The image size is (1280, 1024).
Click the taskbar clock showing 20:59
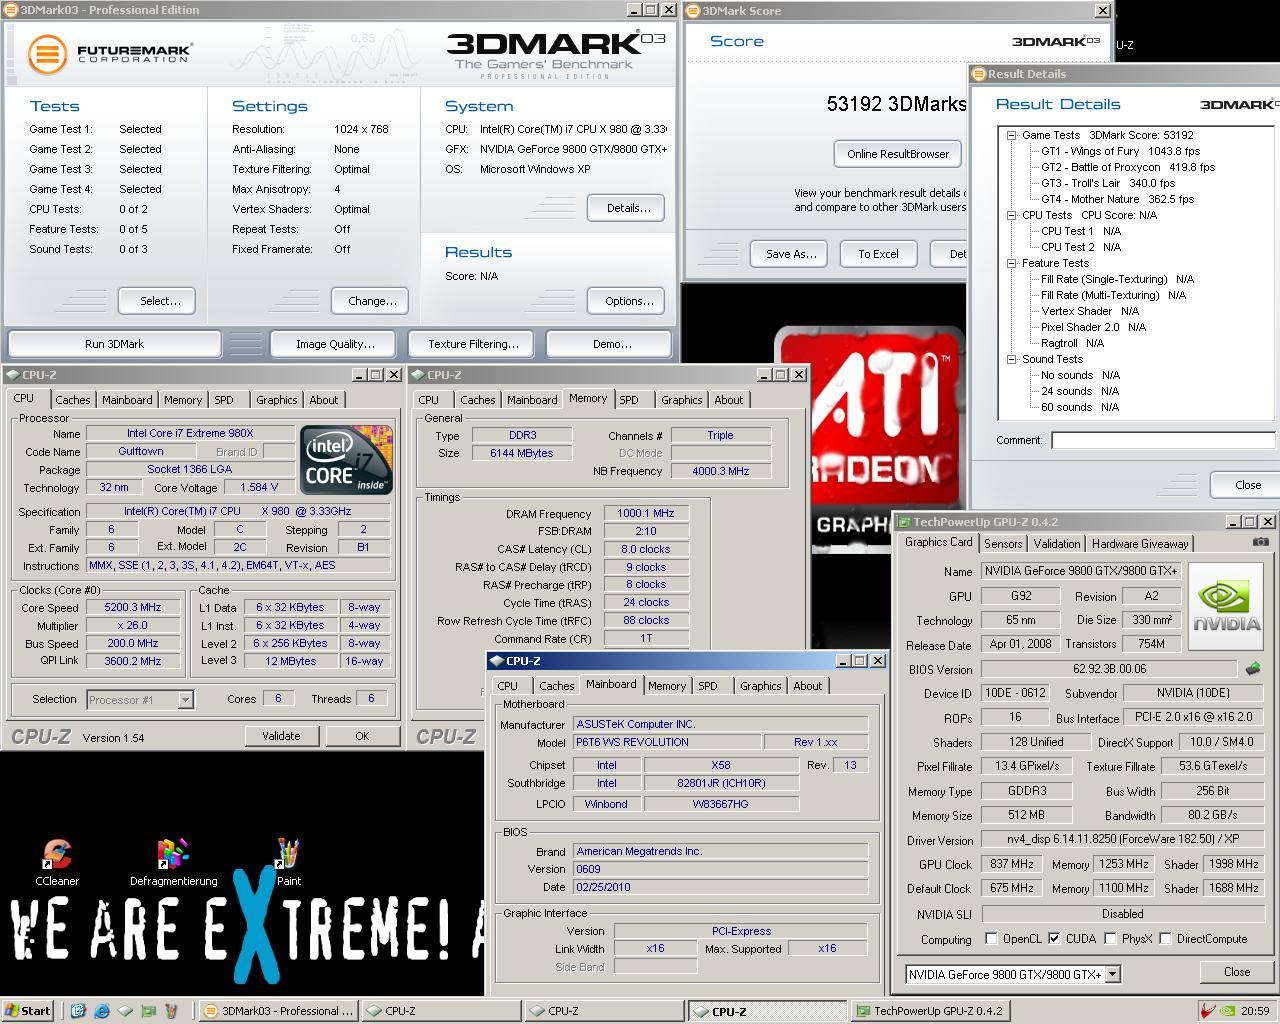1255,1011
